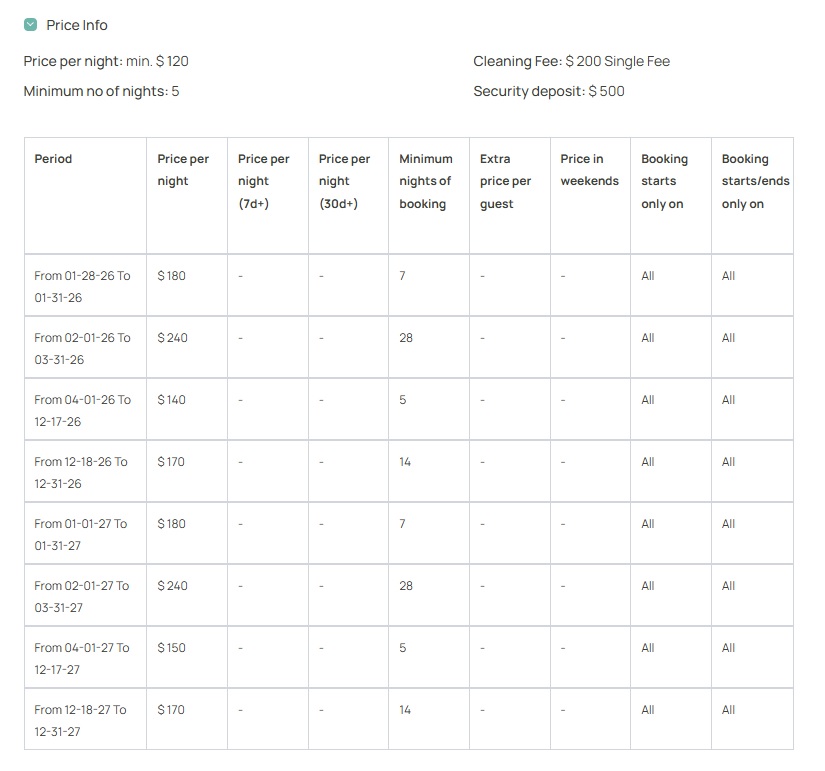
Task: Click the Price per night (7d+) header
Action: 264,181
